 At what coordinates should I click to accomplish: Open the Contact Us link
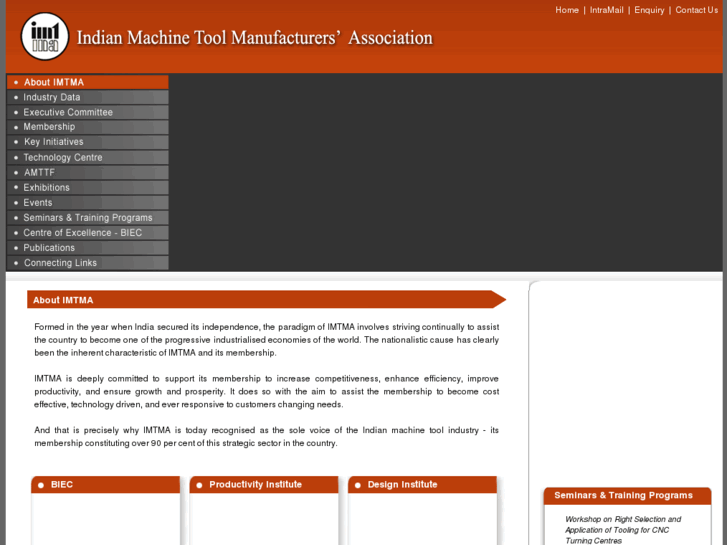696,10
